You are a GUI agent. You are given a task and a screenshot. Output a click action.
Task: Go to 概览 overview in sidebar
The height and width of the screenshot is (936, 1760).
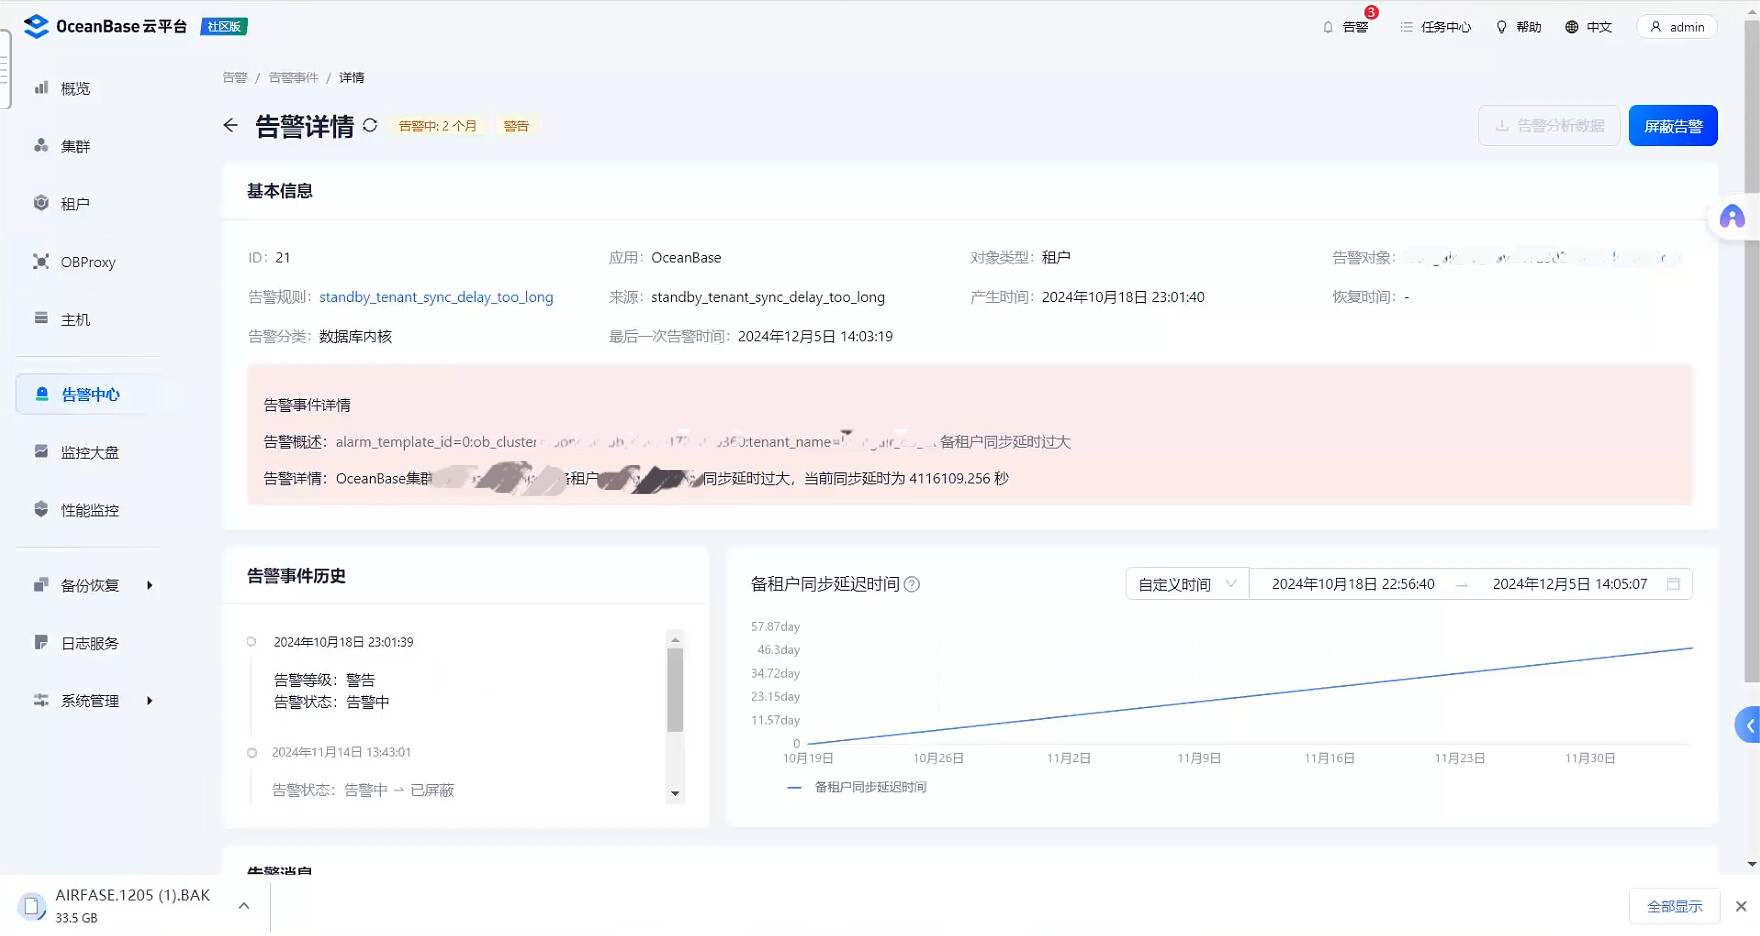(x=75, y=88)
